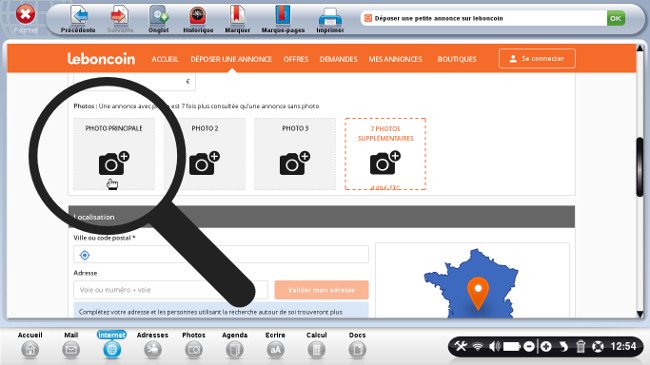The width and height of the screenshot is (650, 365).
Task: Go to the ACCUEIL menu item
Action: pos(165,59)
